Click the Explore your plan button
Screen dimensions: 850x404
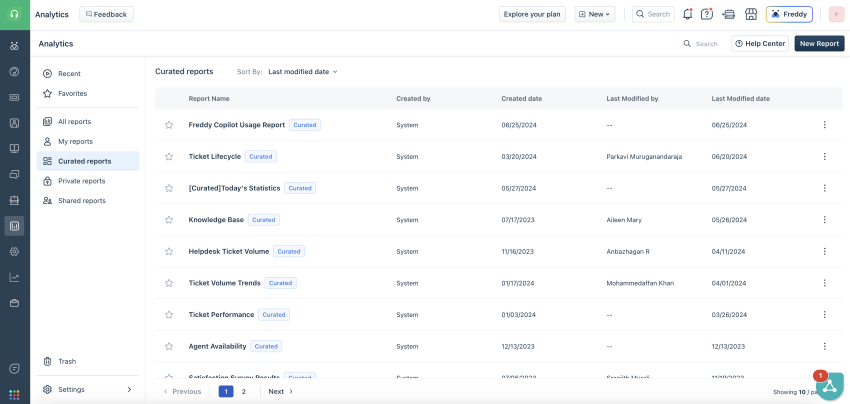tap(532, 15)
